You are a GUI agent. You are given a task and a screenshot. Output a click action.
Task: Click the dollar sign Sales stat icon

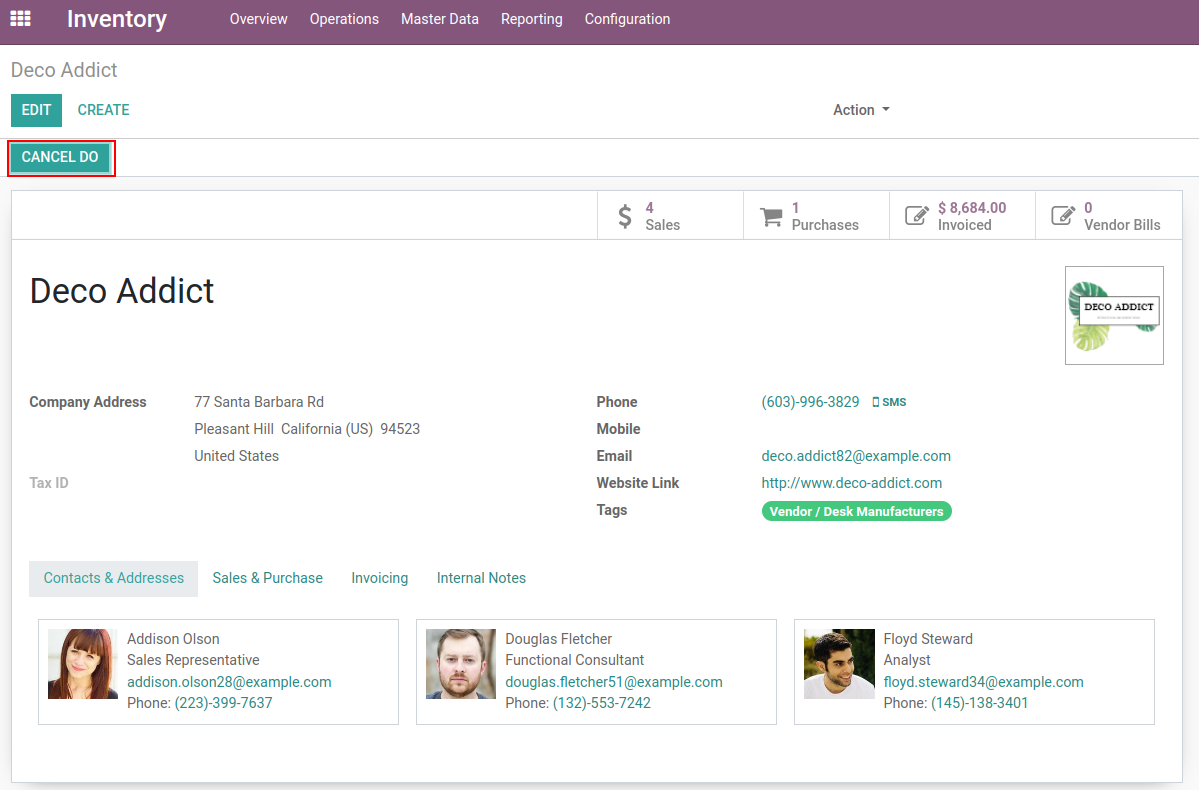(x=625, y=216)
